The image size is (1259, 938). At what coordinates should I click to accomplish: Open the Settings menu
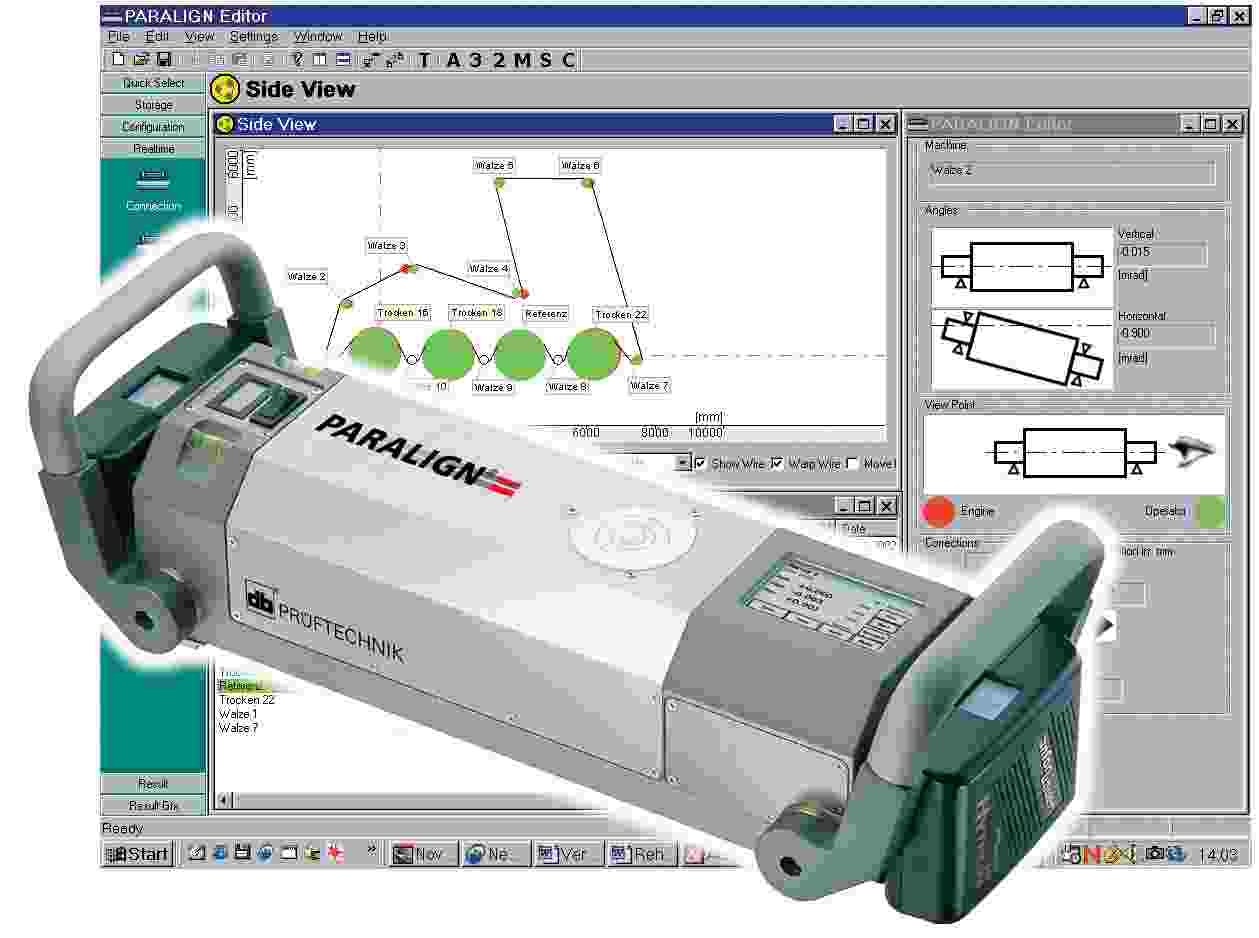[253, 36]
